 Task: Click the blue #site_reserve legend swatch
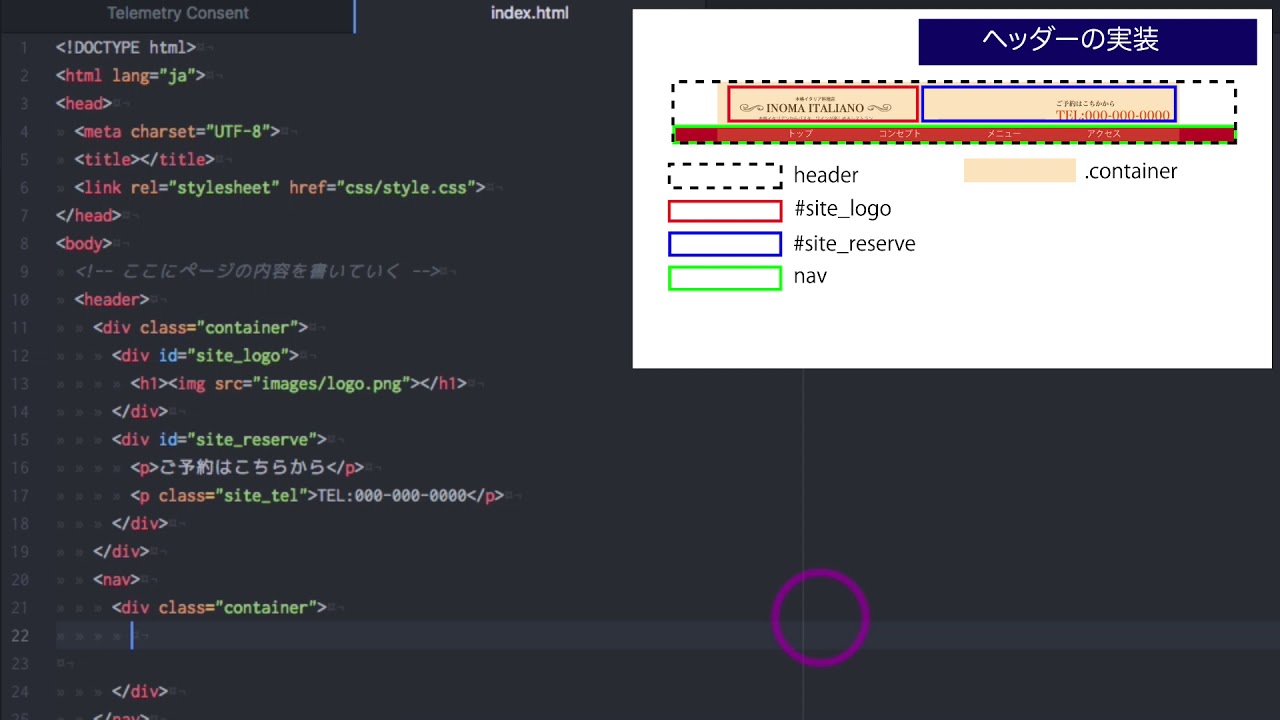coord(725,244)
